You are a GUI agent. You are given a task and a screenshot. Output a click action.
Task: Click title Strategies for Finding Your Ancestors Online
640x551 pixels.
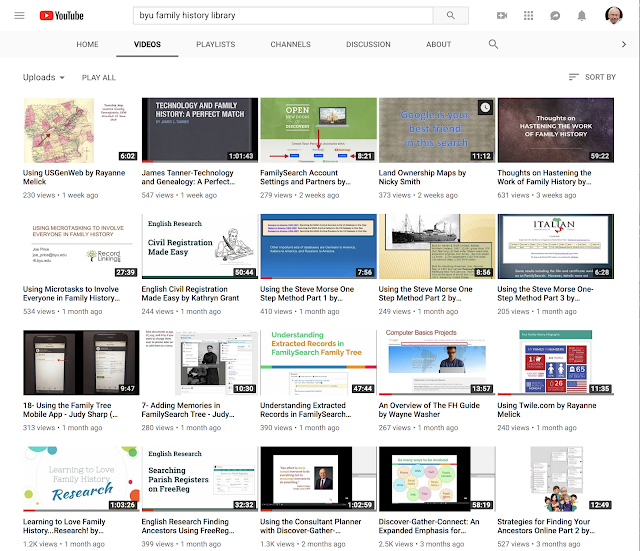546,526
